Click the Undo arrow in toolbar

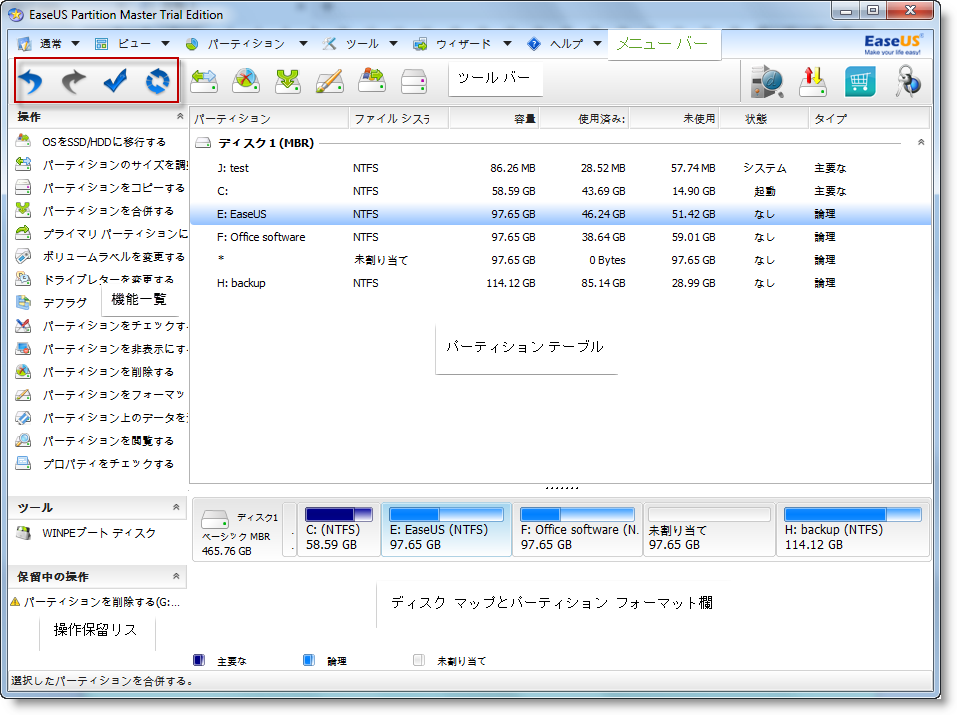(x=33, y=82)
